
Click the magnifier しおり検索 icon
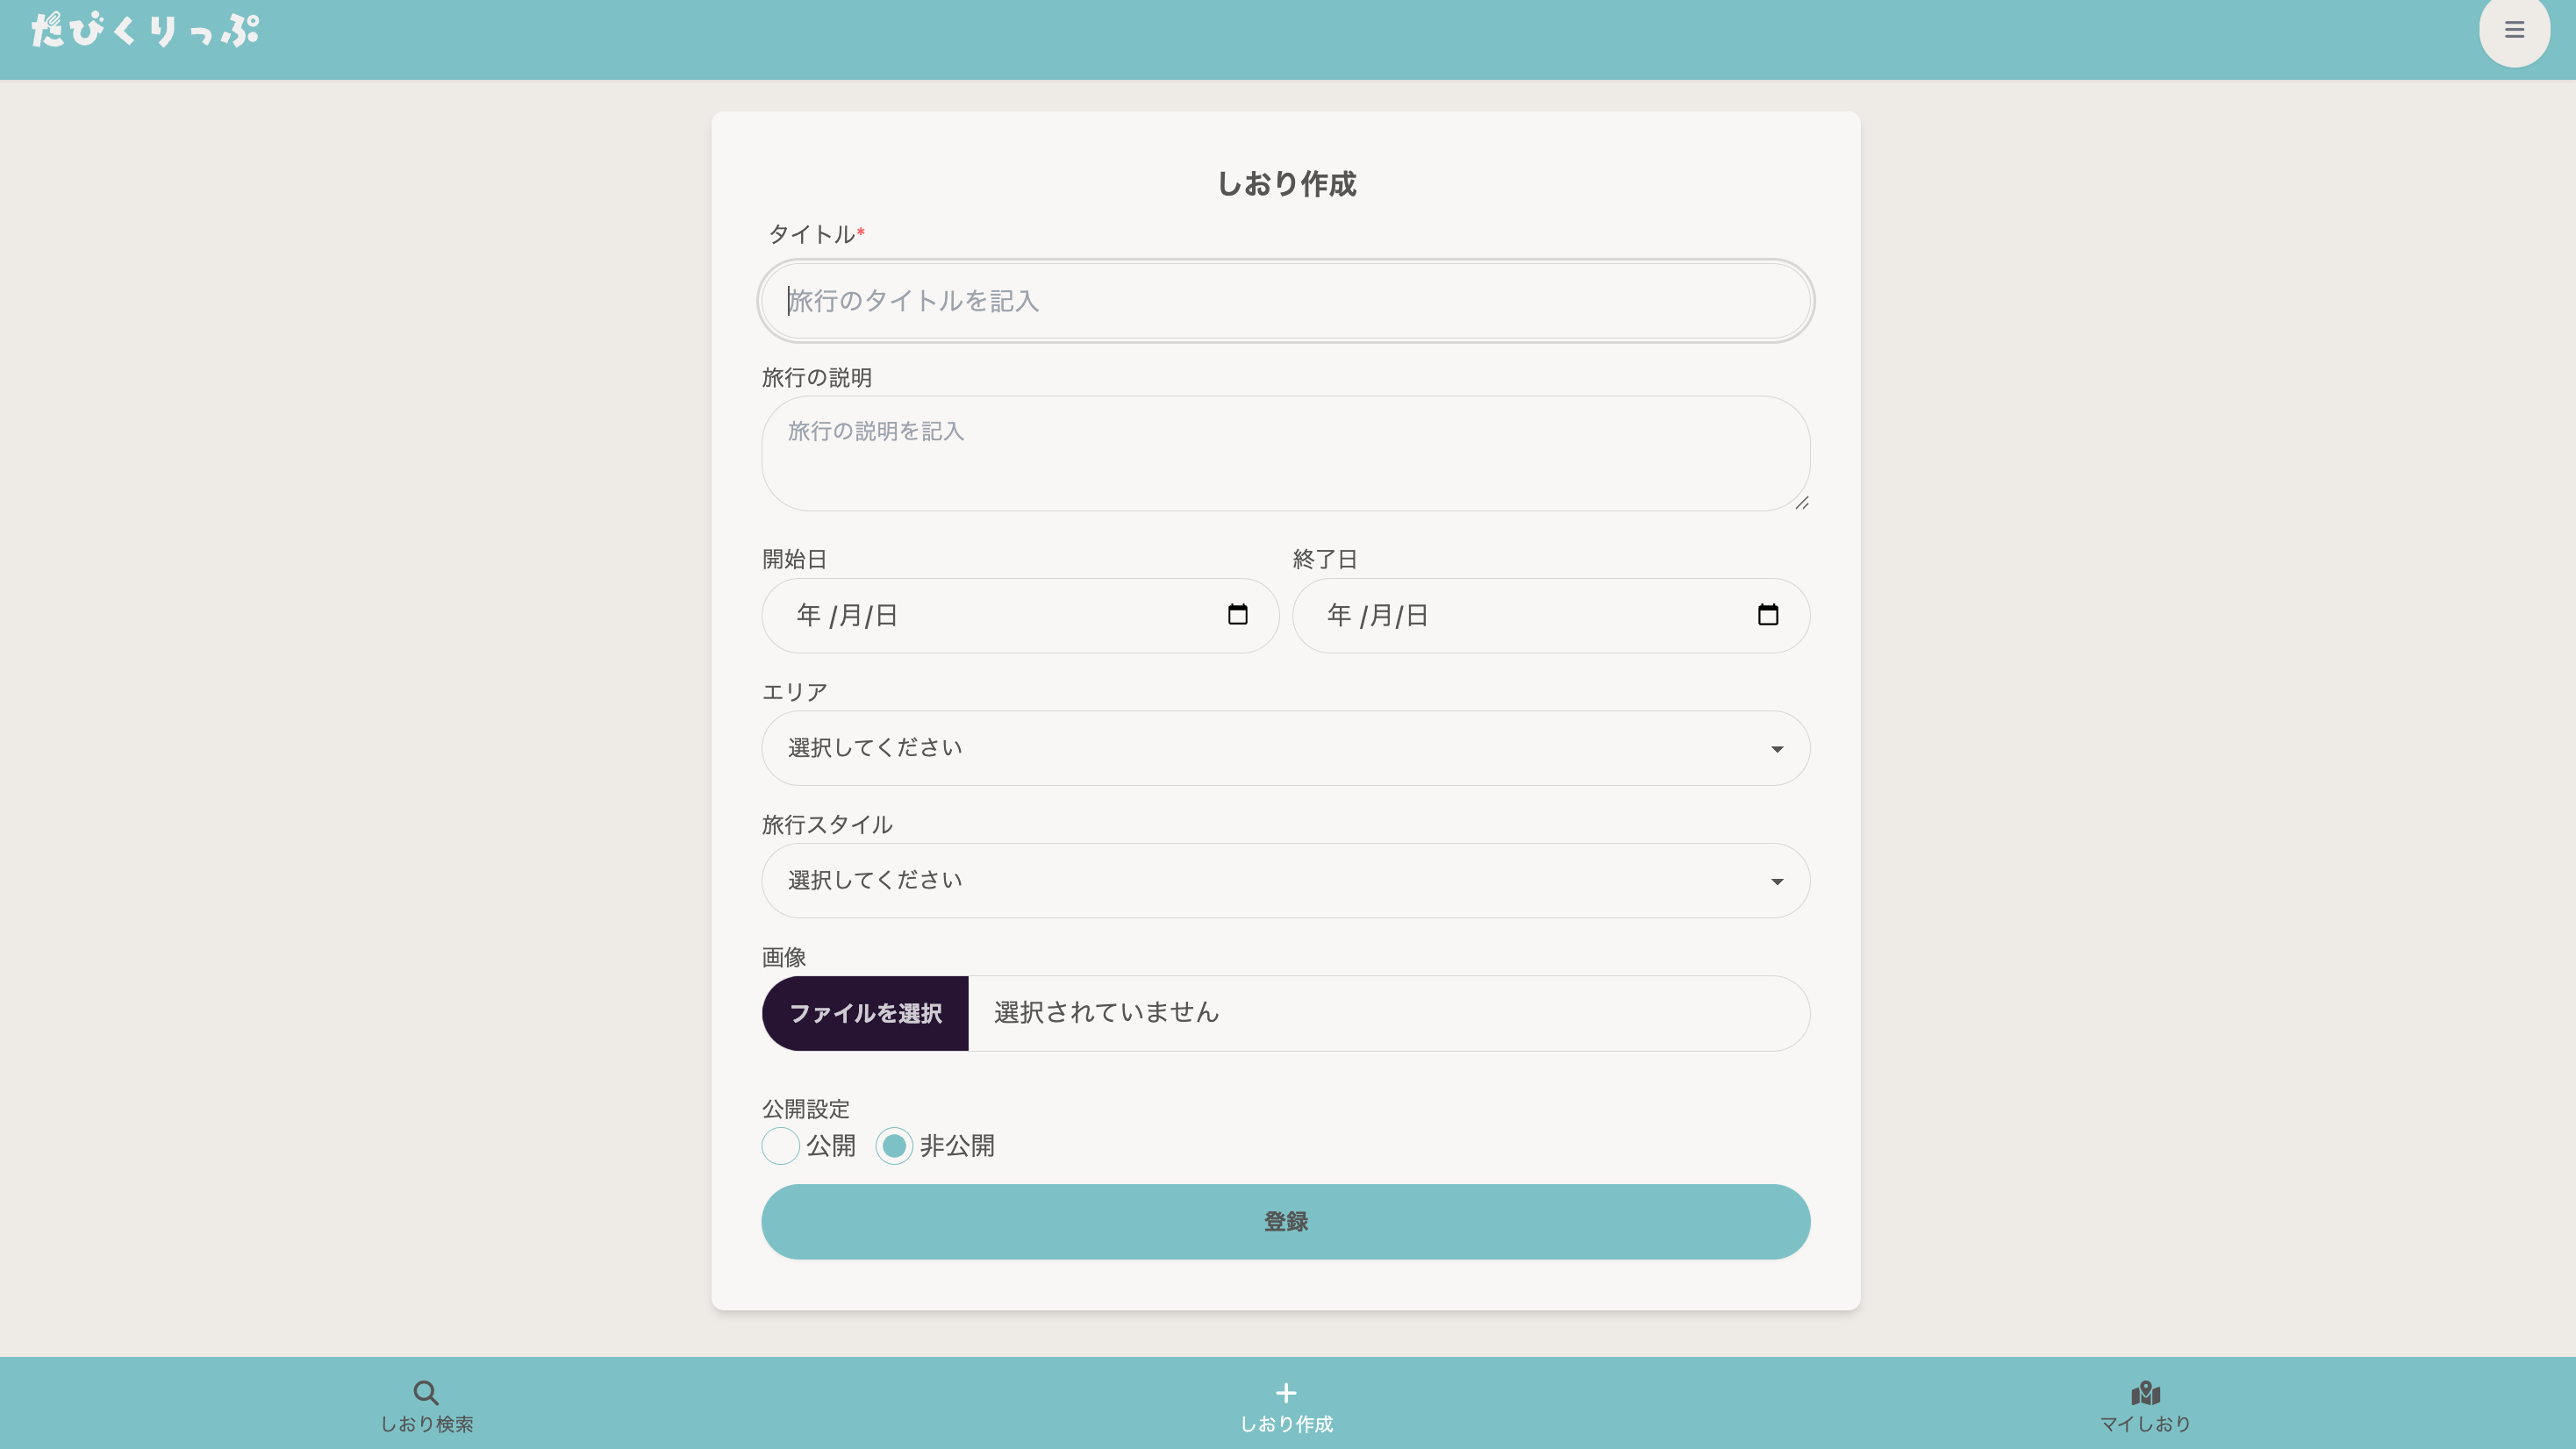coord(426,1392)
